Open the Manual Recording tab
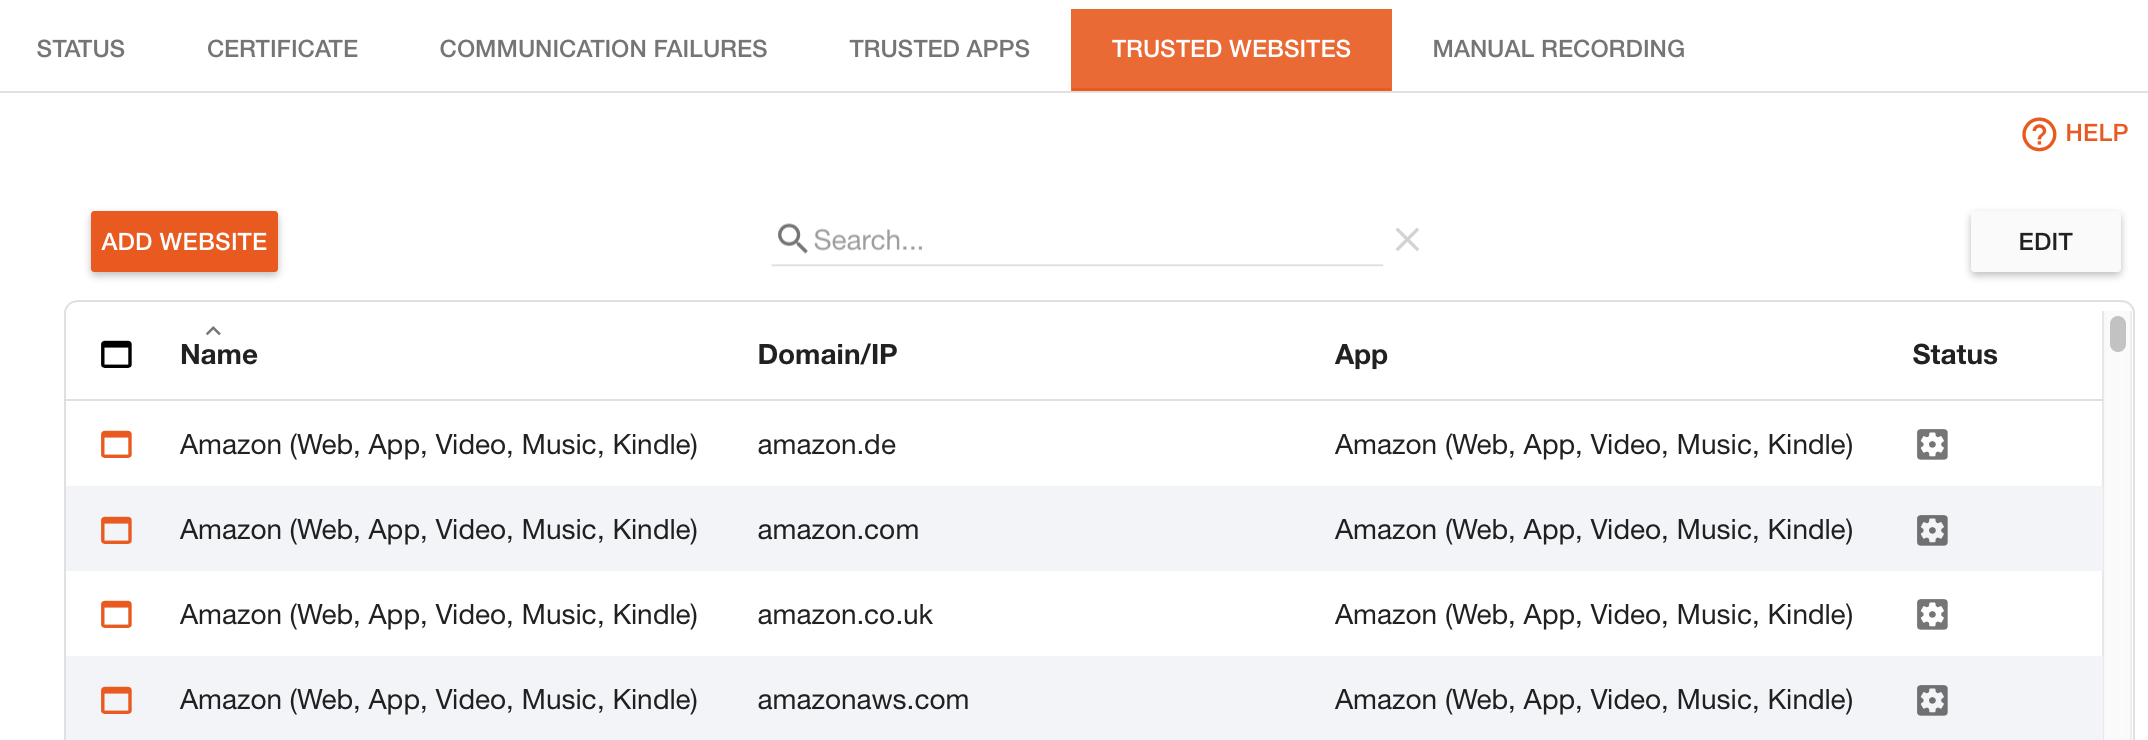Viewport: 2148px width, 740px height. (1558, 49)
